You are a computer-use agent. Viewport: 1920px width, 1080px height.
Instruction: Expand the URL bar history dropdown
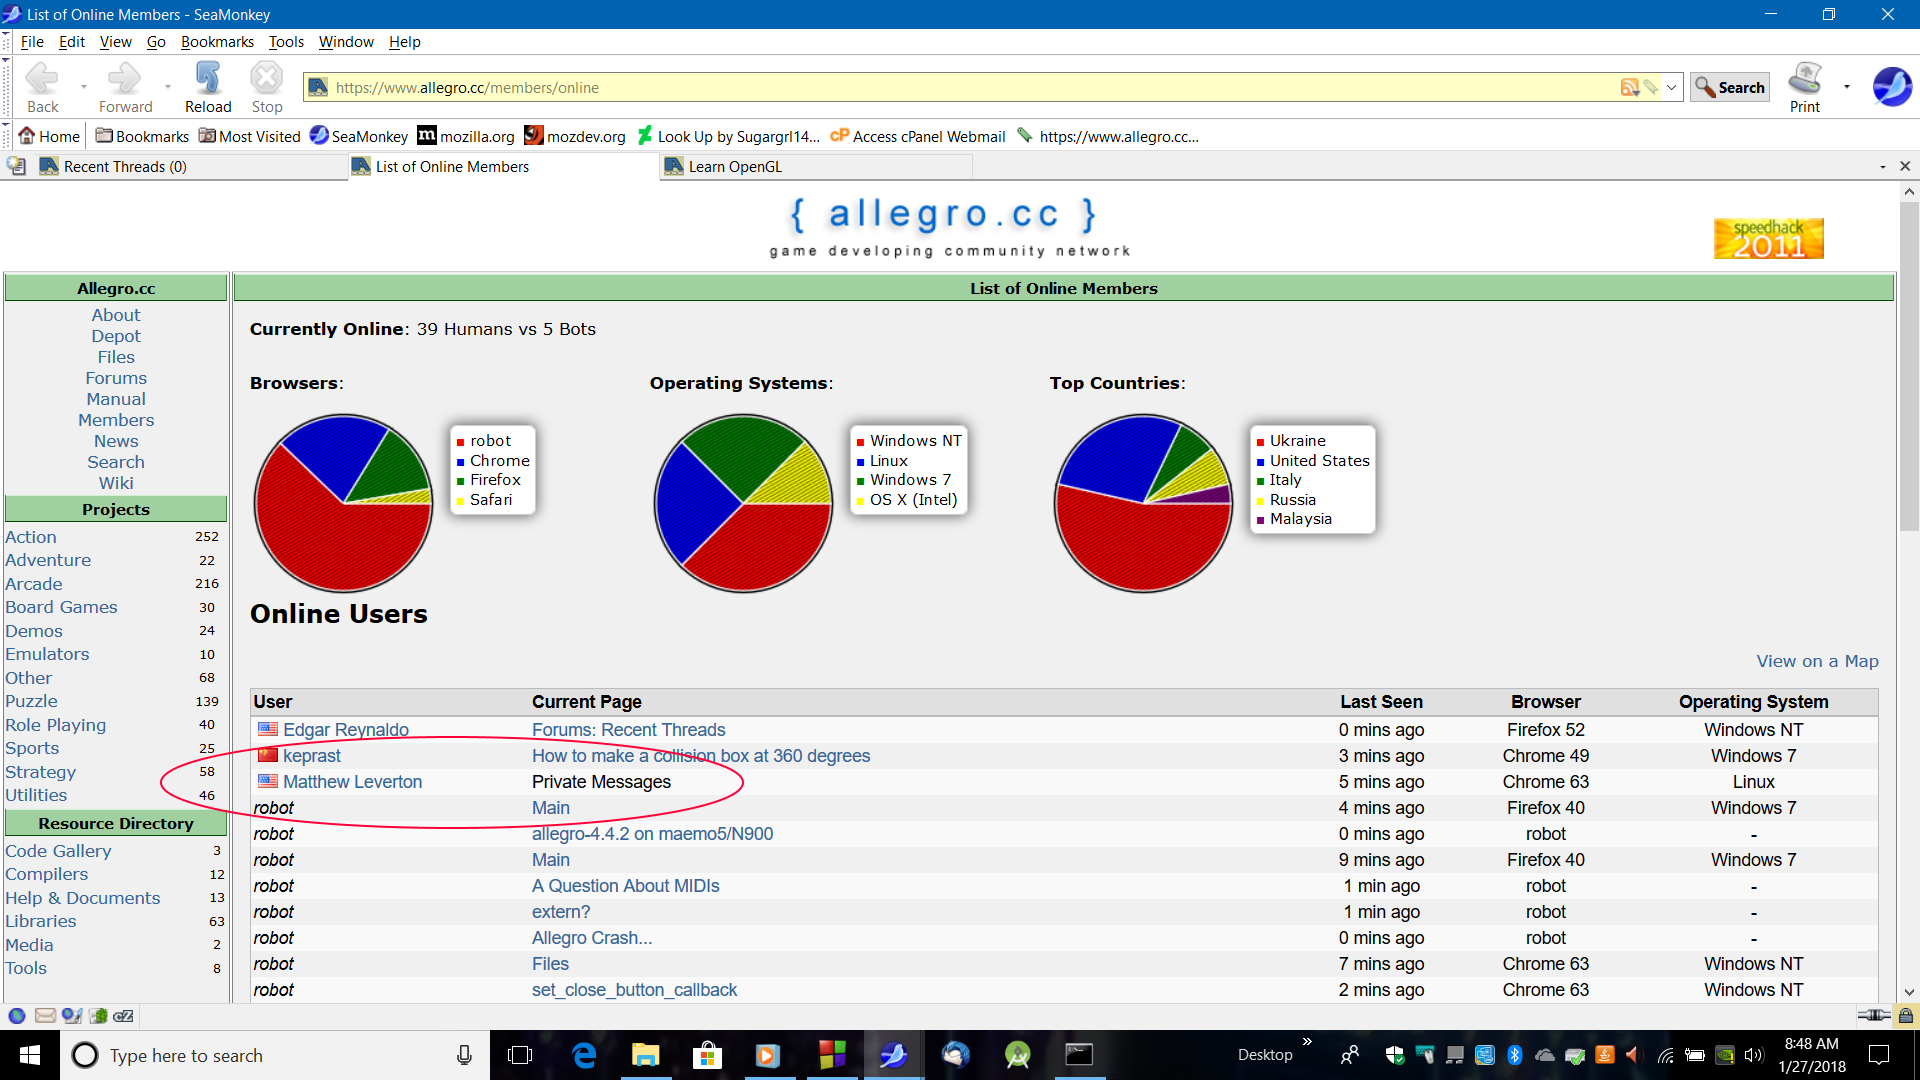[1671, 88]
